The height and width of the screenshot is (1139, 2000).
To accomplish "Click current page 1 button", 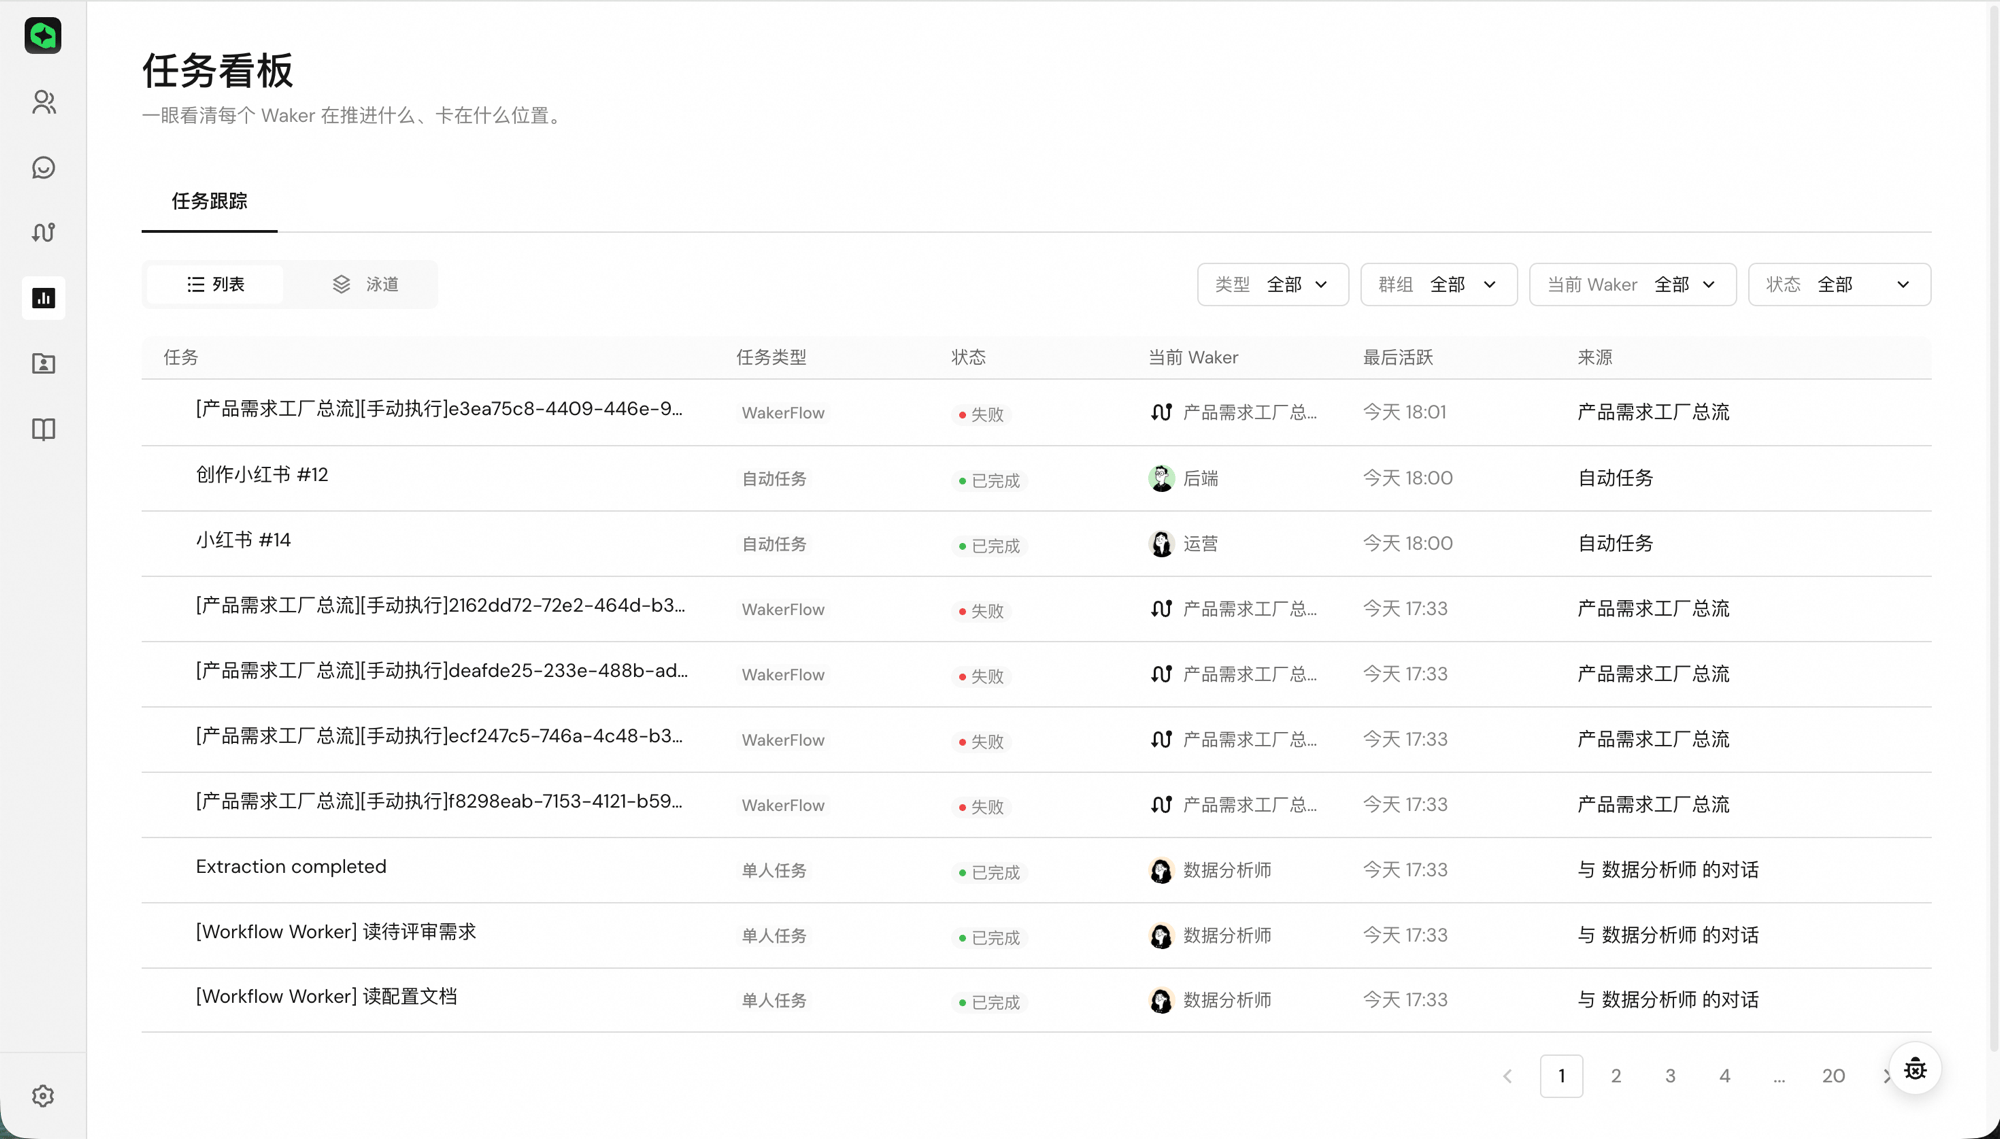I will [x=1561, y=1076].
